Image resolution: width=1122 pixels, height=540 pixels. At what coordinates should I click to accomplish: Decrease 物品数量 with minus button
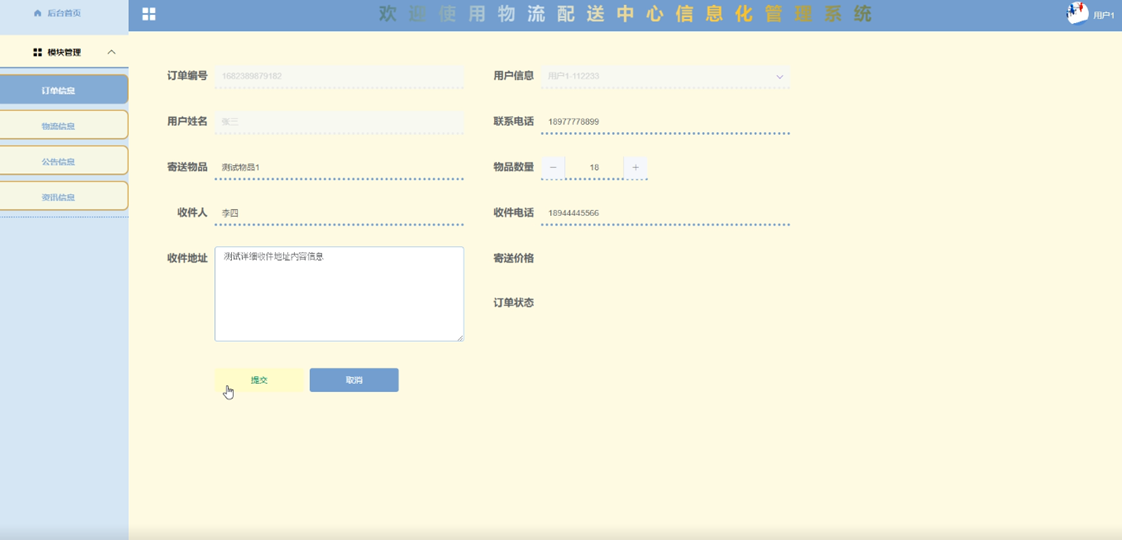[553, 167]
